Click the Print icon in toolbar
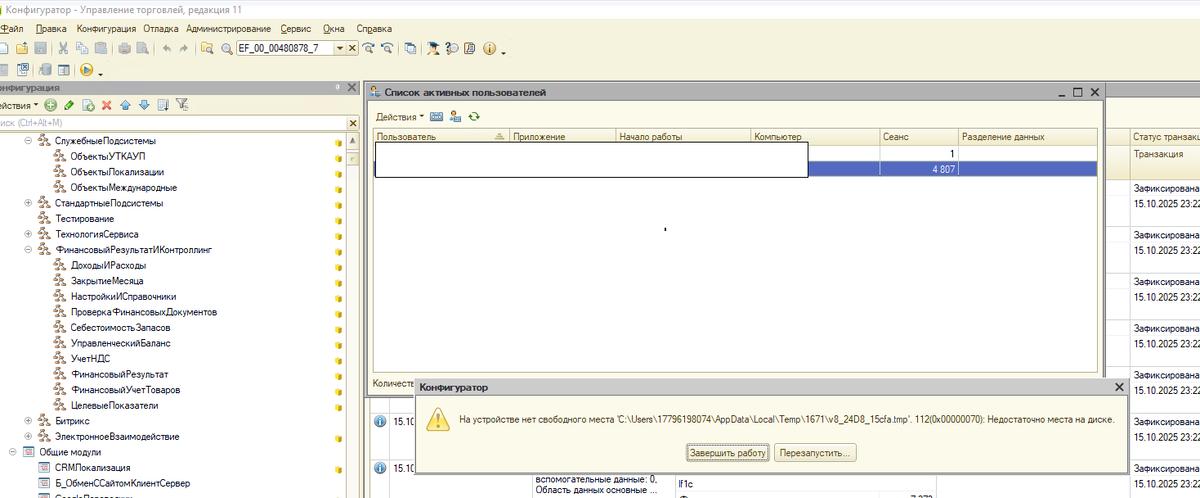 tap(125, 48)
